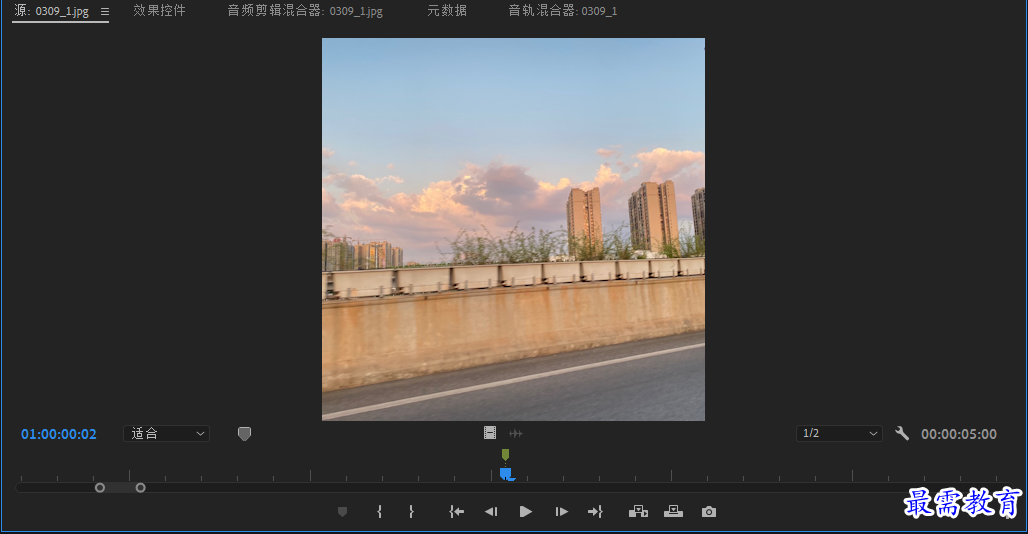Click the drag video only filmstrip icon

tap(490, 432)
